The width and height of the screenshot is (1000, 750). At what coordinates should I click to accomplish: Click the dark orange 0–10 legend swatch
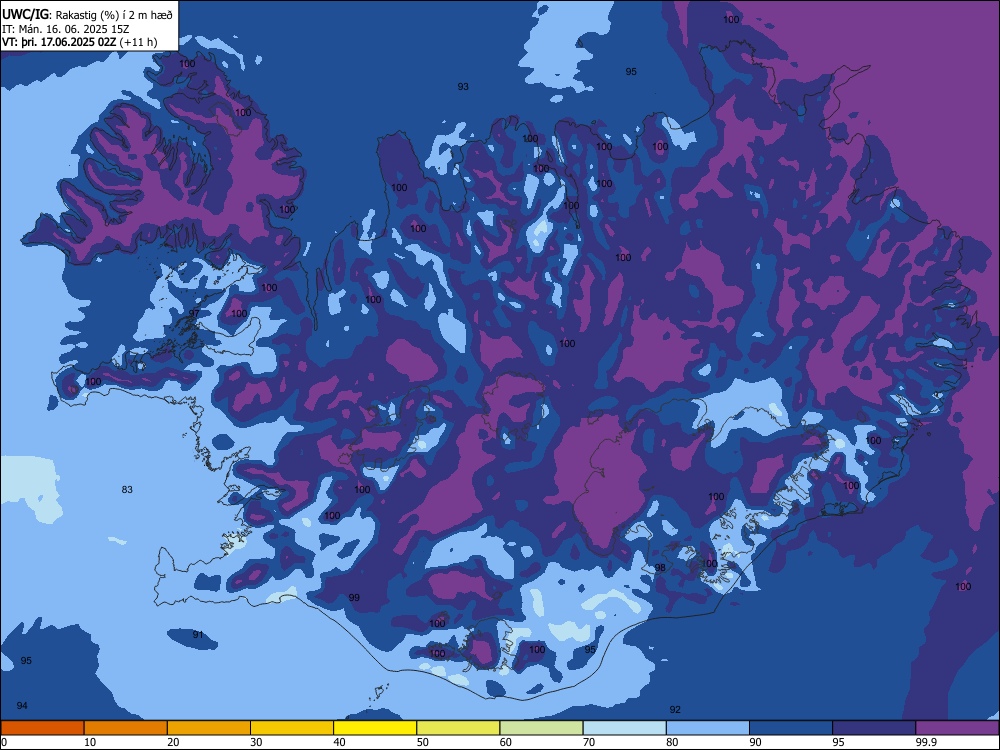pyautogui.click(x=42, y=728)
